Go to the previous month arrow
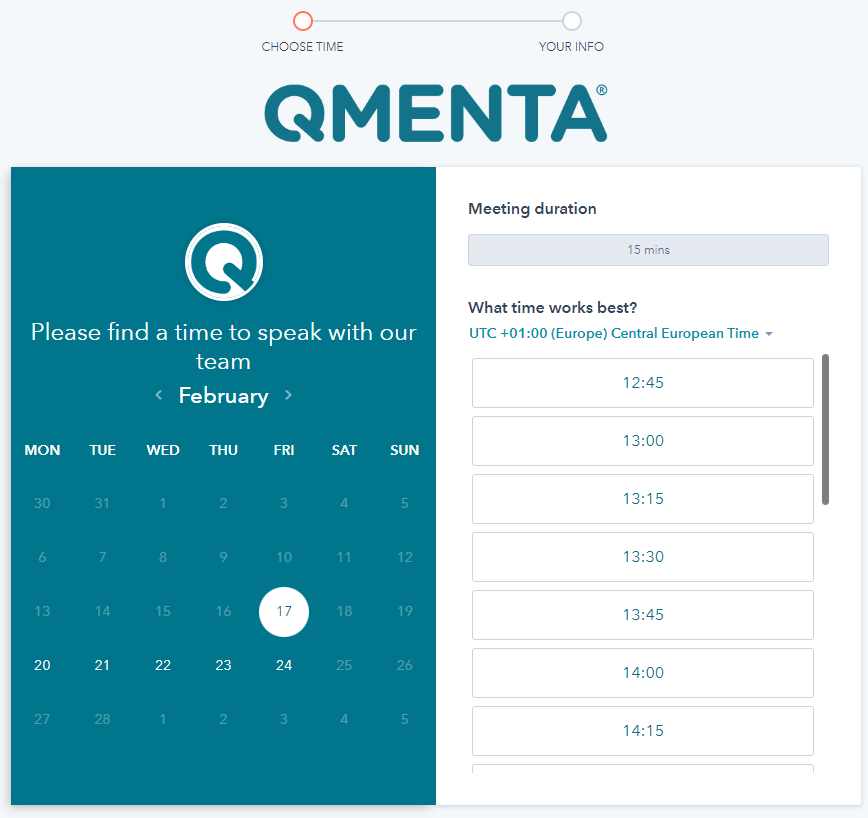Image resolution: width=868 pixels, height=818 pixels. [x=159, y=395]
